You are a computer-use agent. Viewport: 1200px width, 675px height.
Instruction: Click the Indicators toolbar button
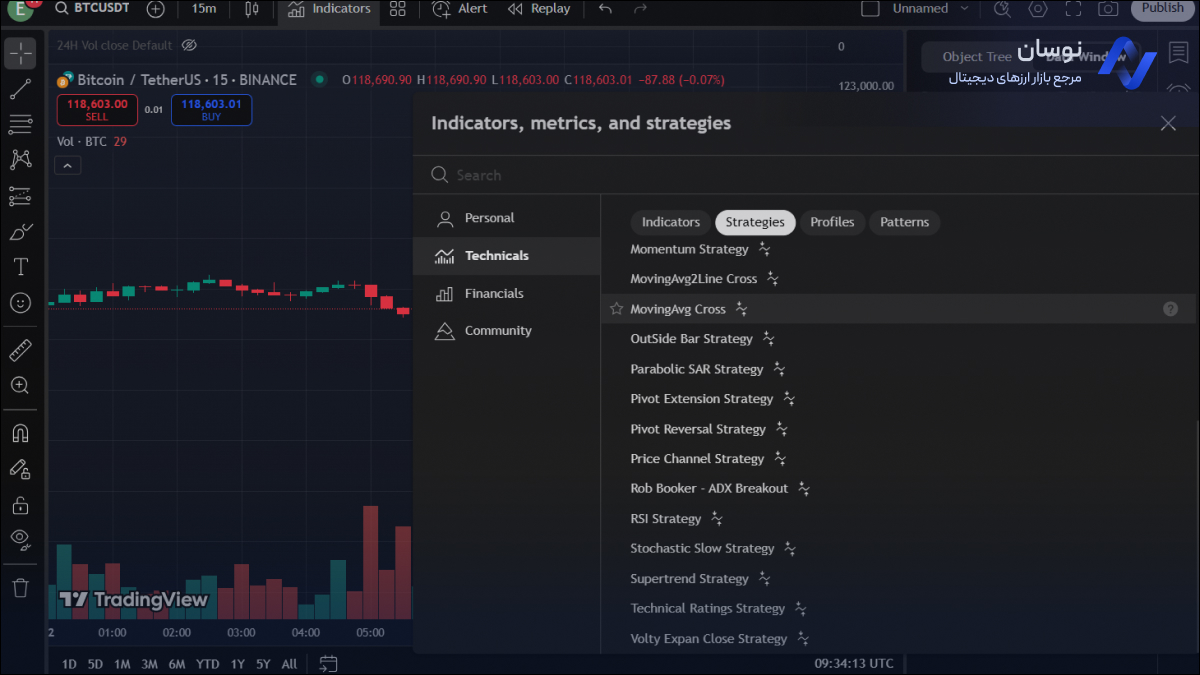329,9
